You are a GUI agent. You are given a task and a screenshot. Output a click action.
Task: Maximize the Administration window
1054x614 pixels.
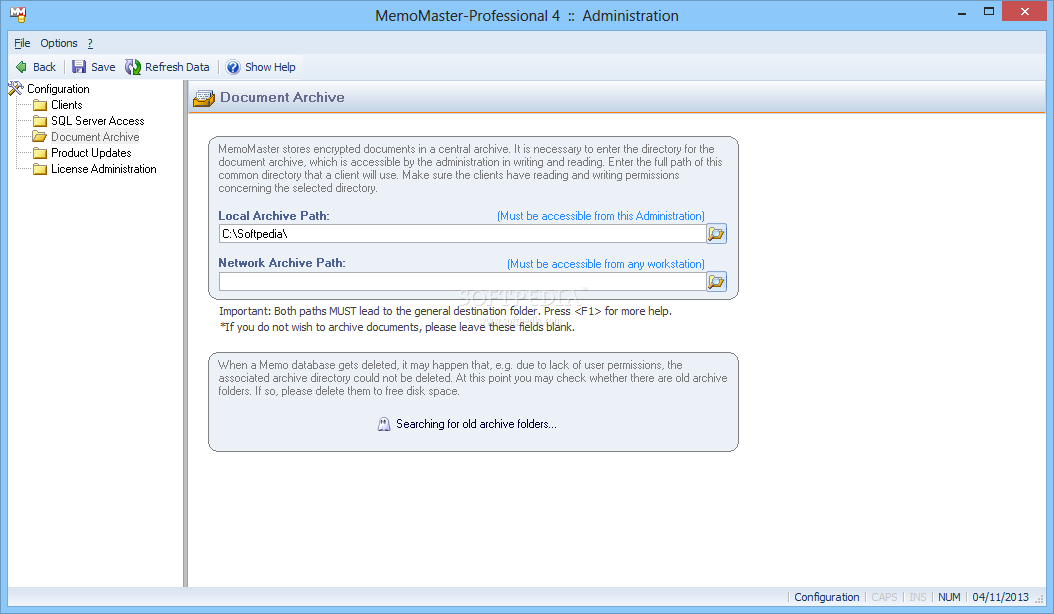[989, 11]
